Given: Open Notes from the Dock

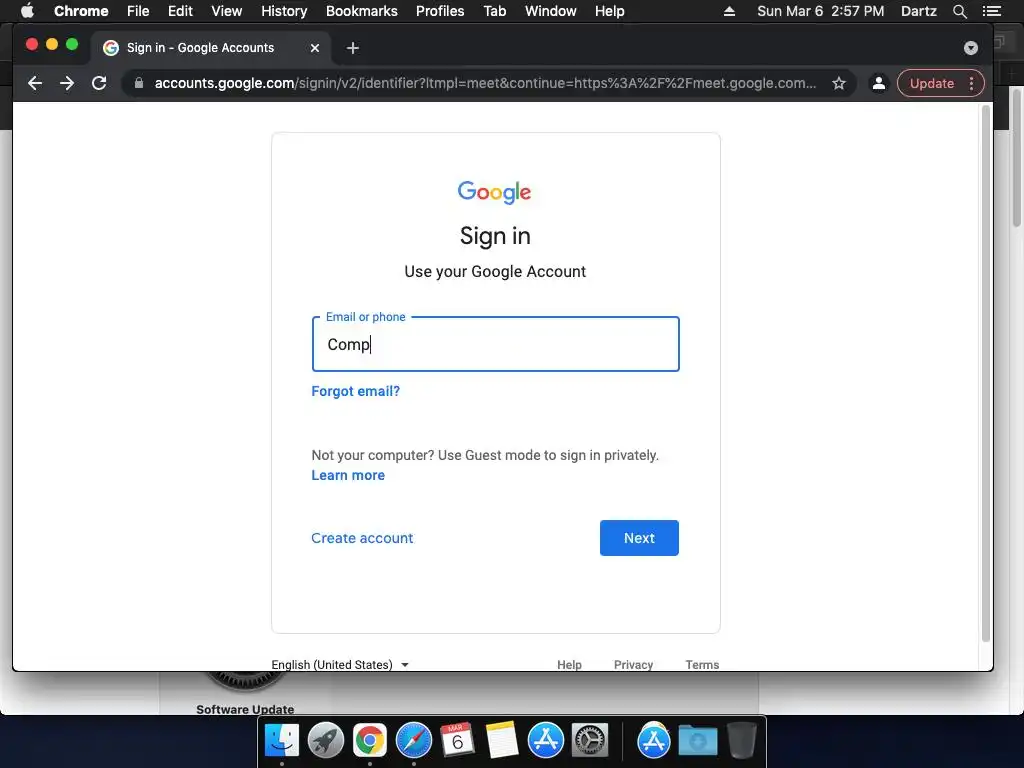Looking at the screenshot, I should coord(502,740).
